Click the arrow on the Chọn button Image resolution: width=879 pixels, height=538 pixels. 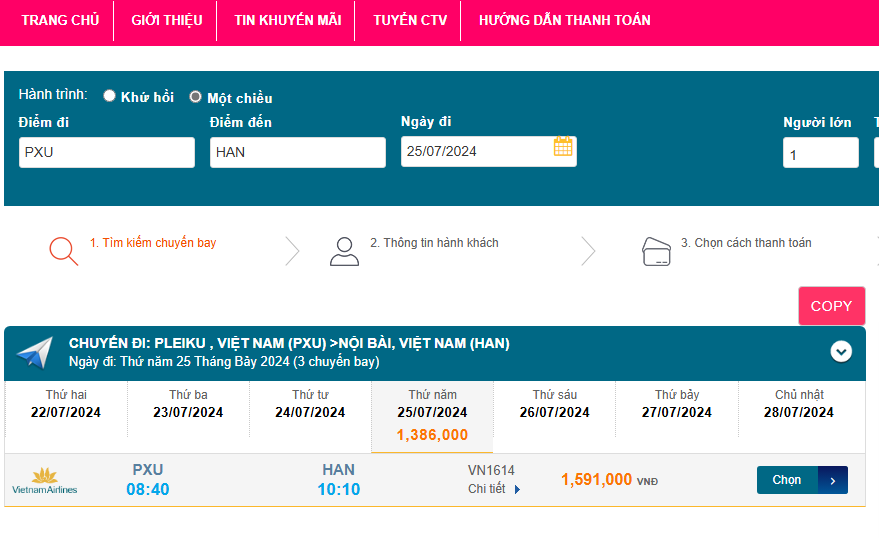[x=833, y=480]
